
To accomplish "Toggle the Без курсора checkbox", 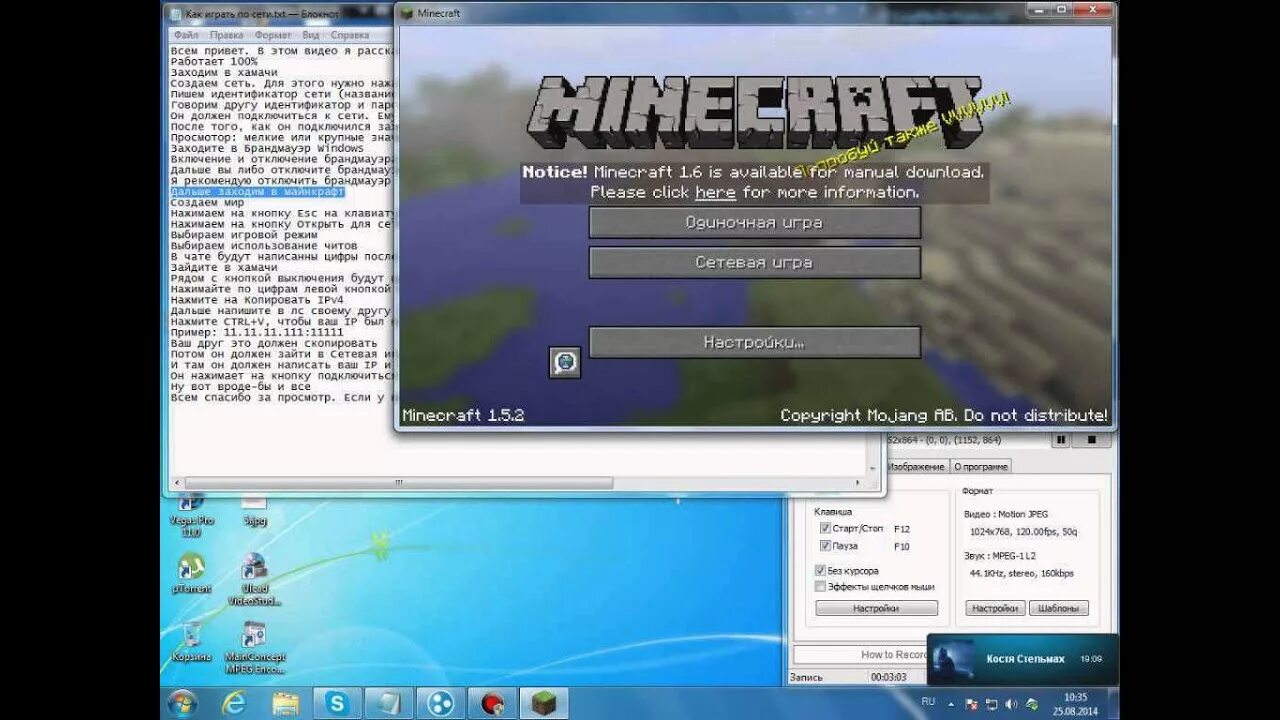I will pos(821,570).
